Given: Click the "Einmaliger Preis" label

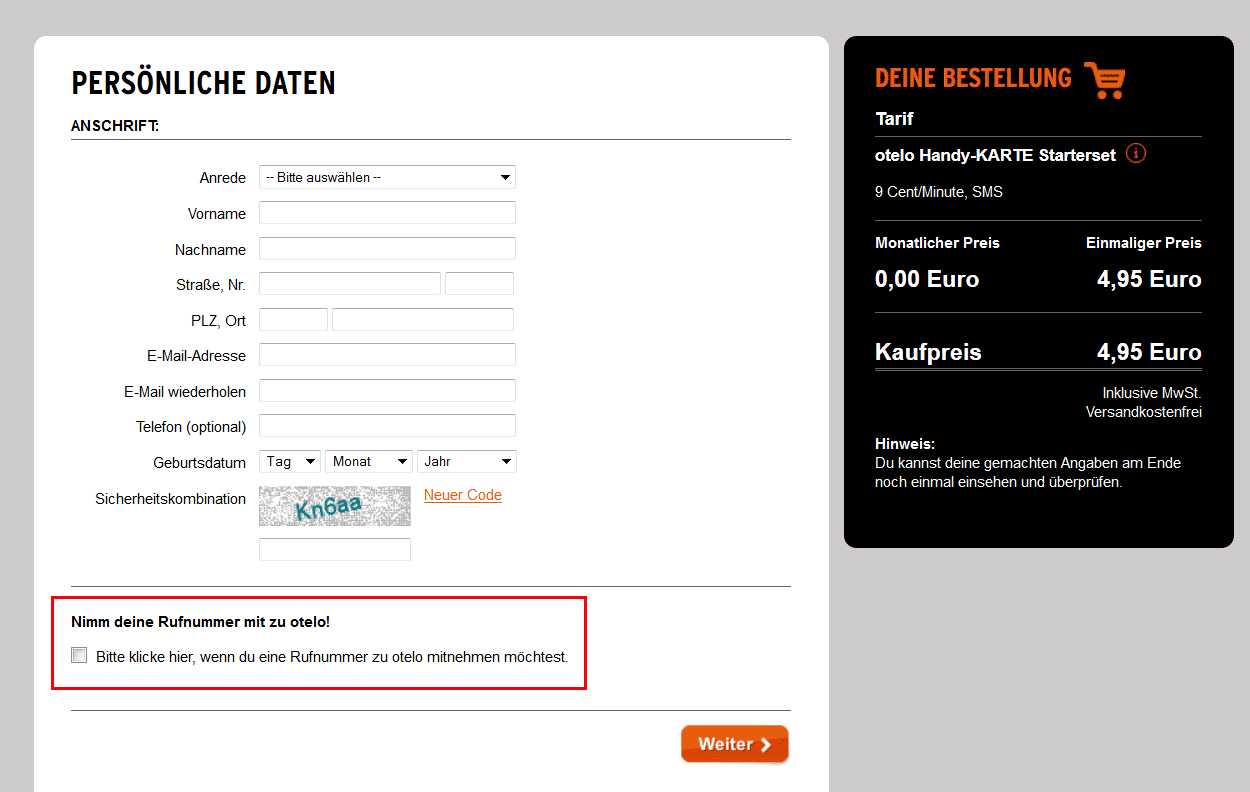Looking at the screenshot, I should [1144, 243].
